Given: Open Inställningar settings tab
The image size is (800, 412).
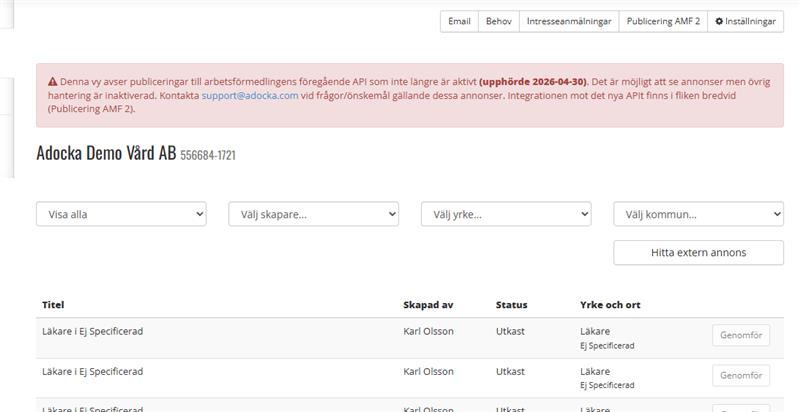Looking at the screenshot, I should click(745, 21).
